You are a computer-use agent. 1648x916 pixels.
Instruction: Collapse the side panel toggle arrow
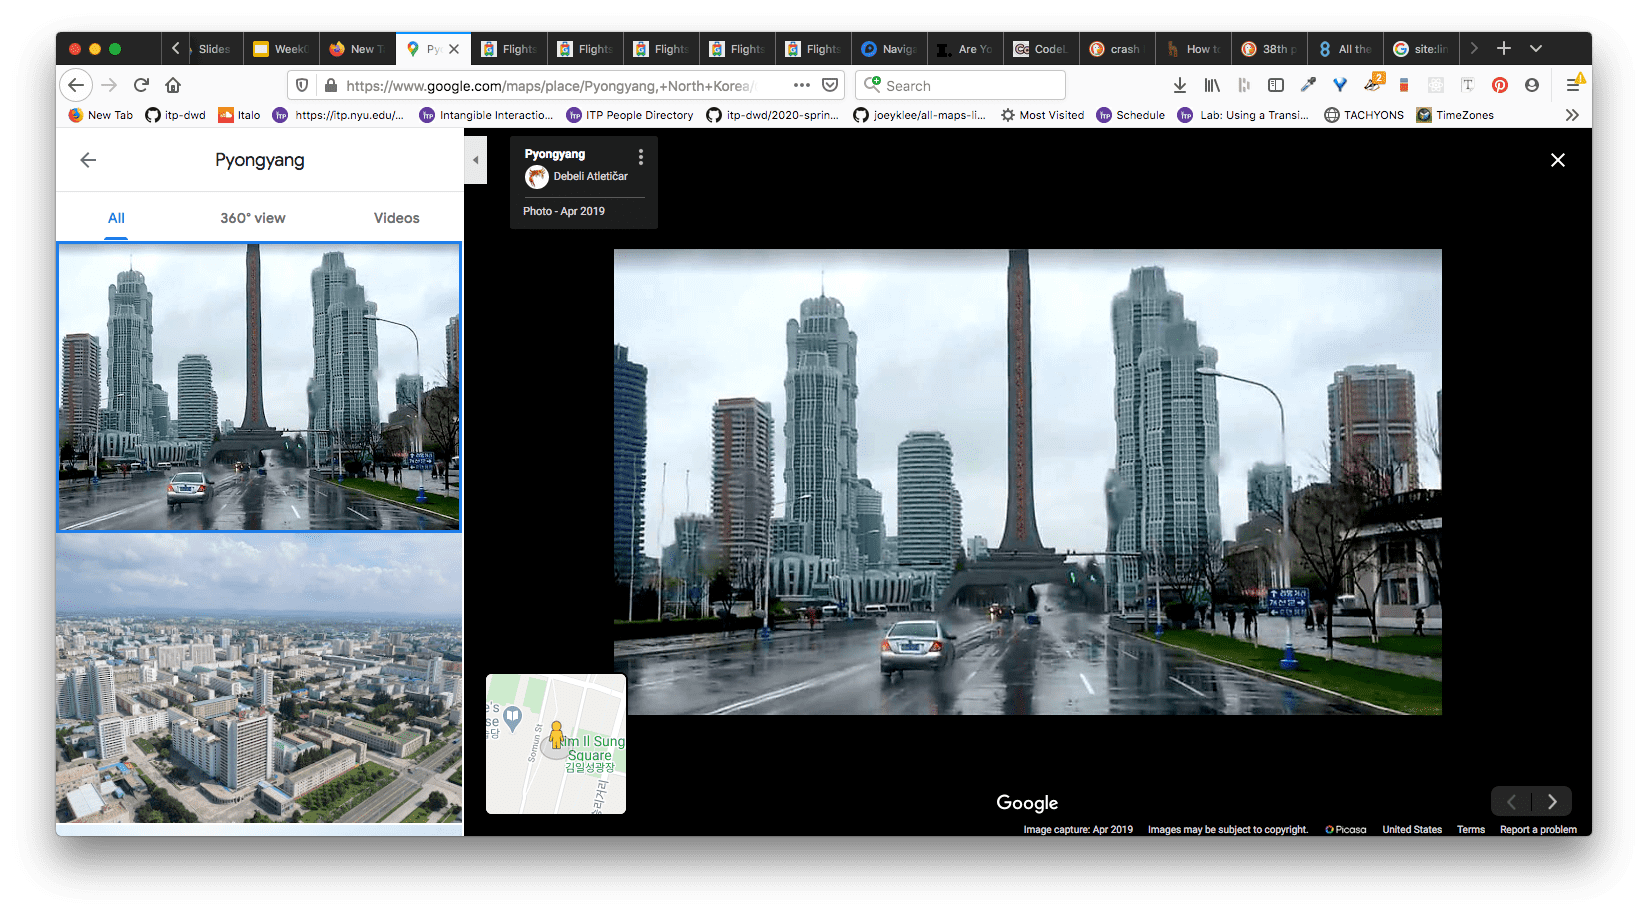coord(476,160)
